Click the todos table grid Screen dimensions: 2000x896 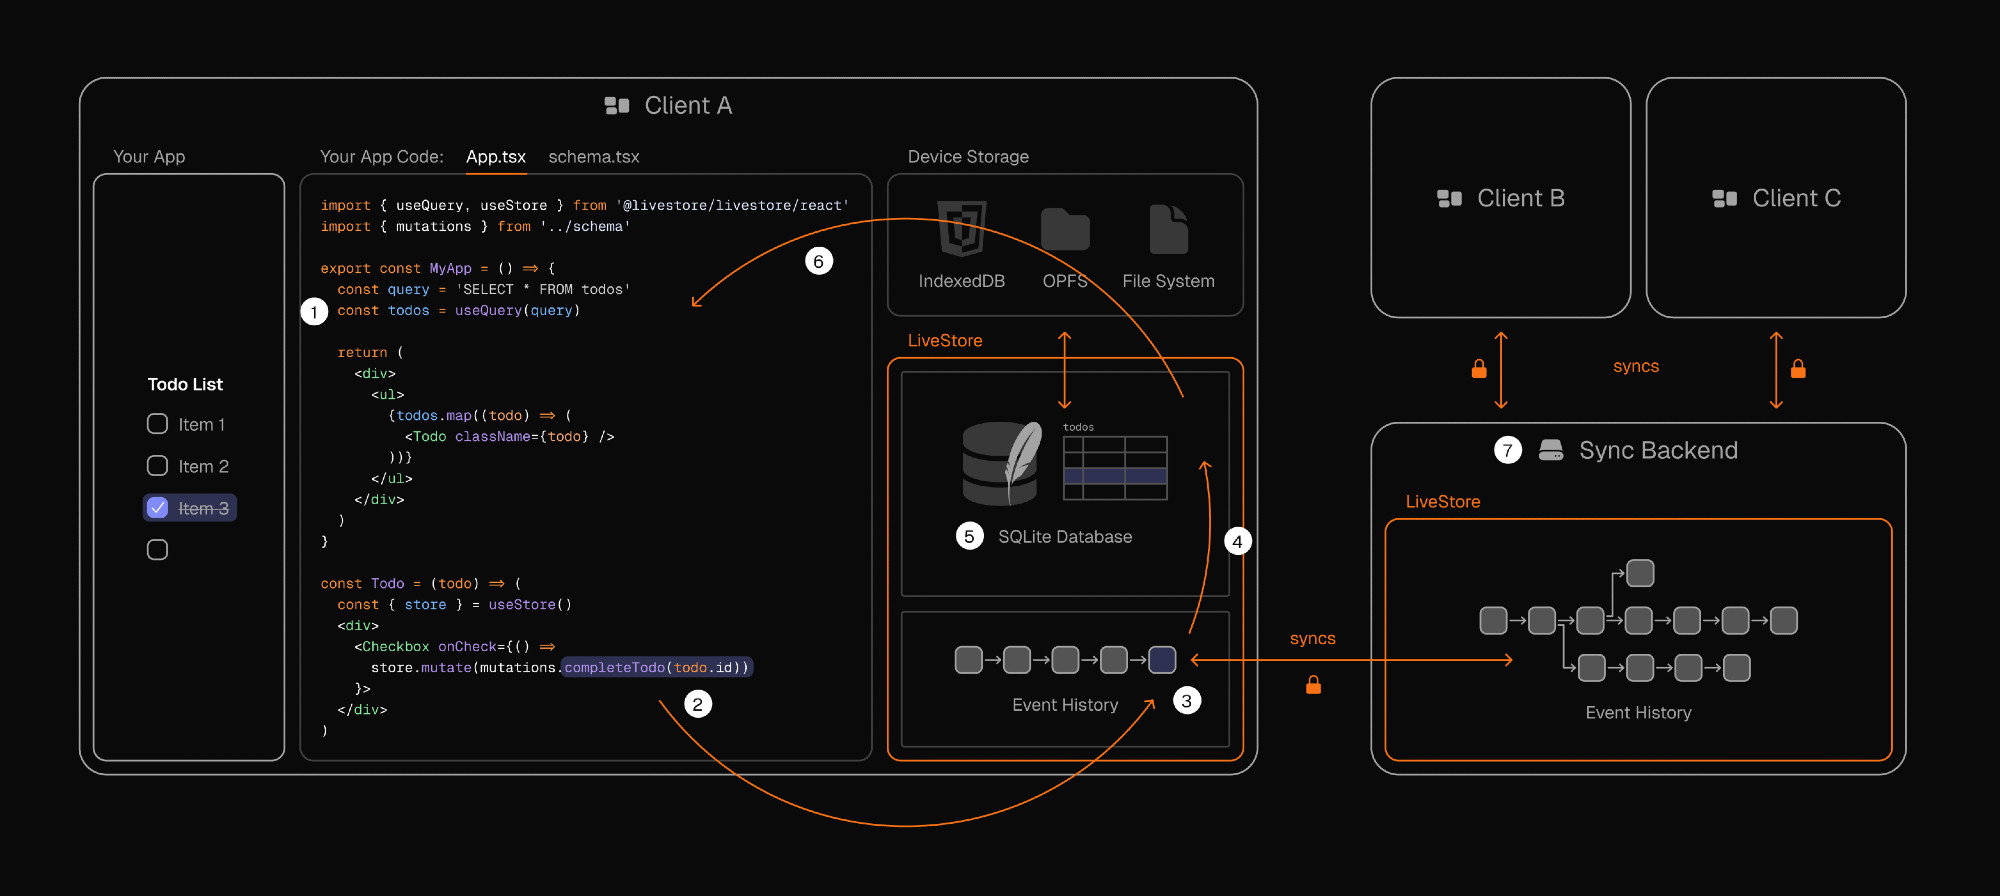[x=1115, y=468]
